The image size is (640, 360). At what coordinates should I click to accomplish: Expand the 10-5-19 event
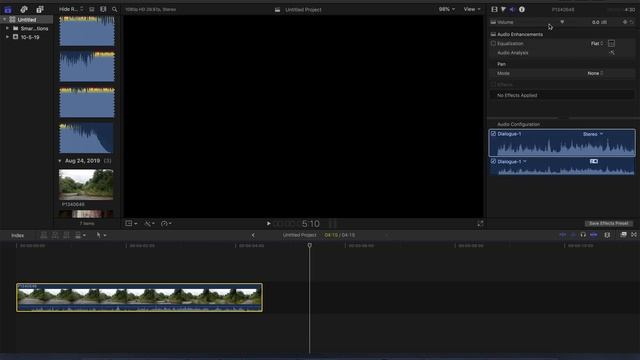[x=7, y=37]
